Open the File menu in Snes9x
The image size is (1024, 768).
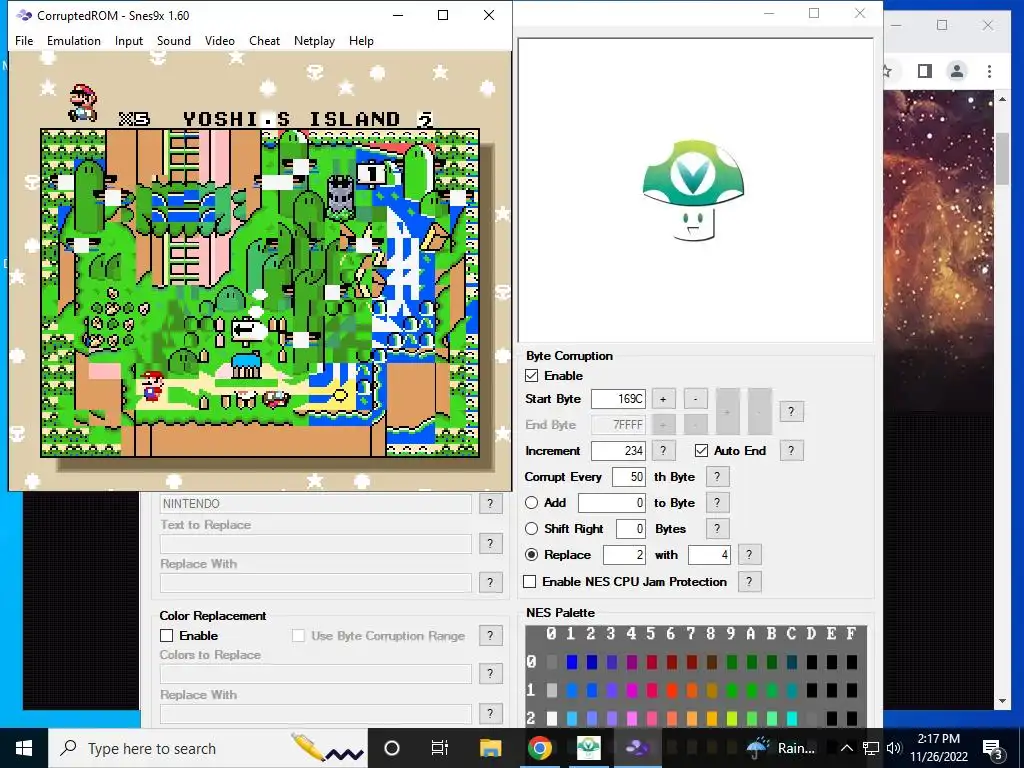coord(24,40)
